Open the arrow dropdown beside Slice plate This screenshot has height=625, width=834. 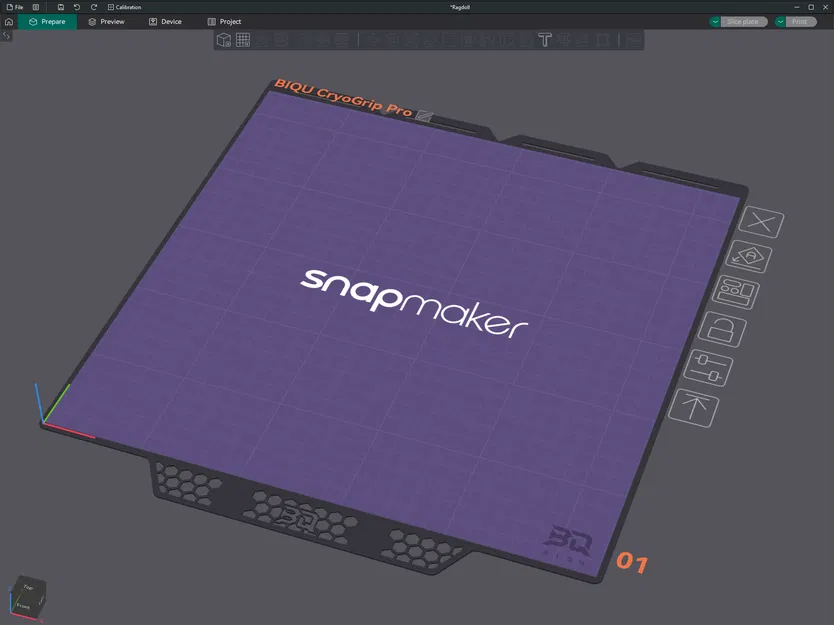(714, 20)
